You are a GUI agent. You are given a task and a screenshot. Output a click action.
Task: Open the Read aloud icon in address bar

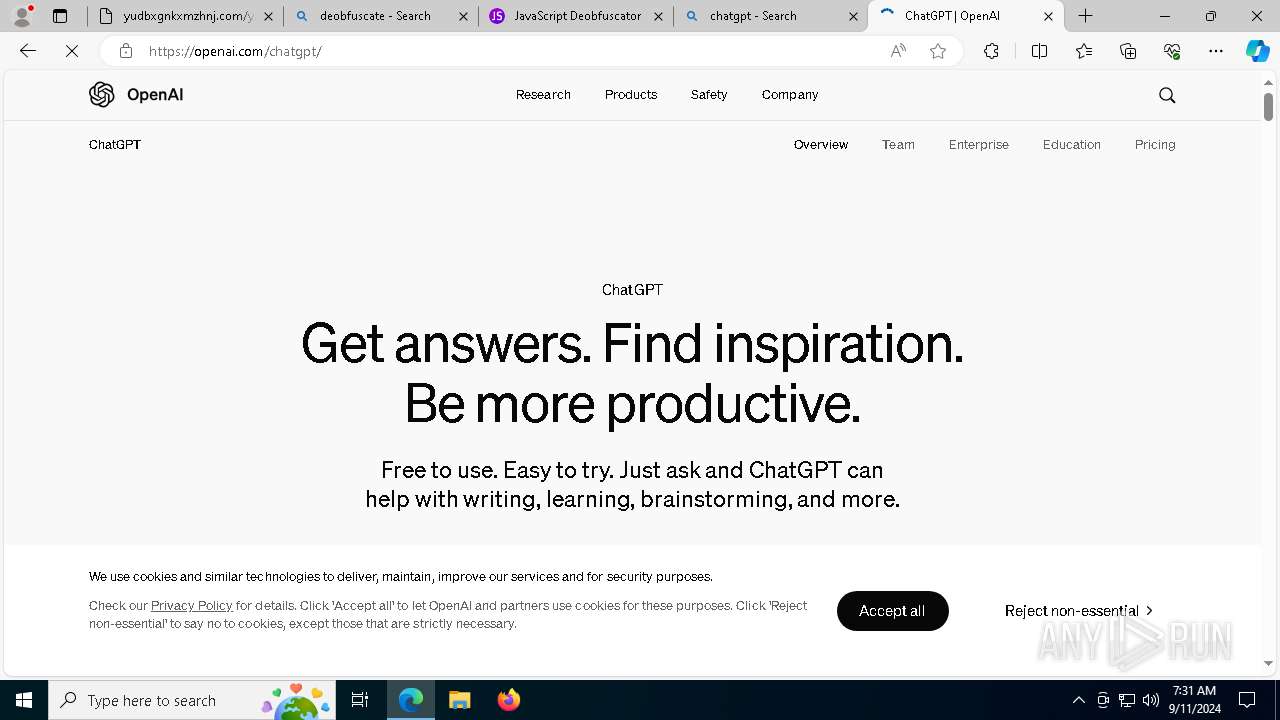[x=898, y=51]
